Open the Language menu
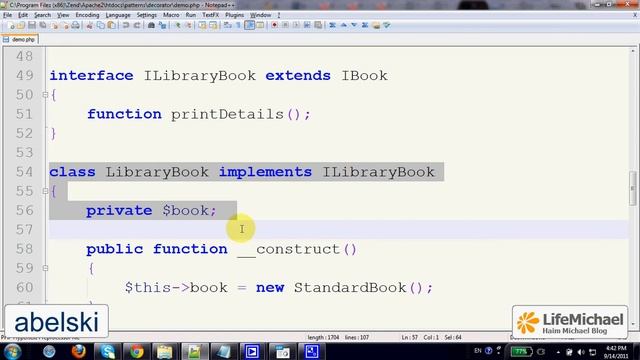 pos(118,15)
